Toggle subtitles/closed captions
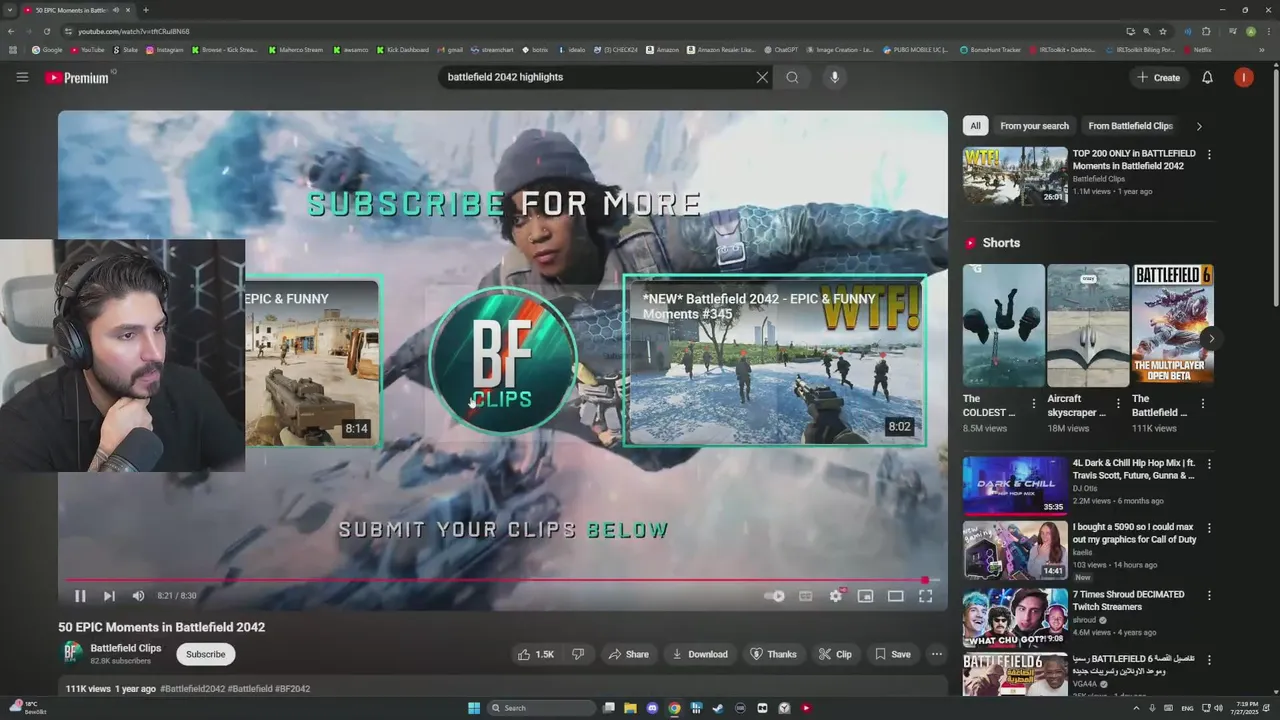Image resolution: width=1280 pixels, height=720 pixels. (x=805, y=596)
